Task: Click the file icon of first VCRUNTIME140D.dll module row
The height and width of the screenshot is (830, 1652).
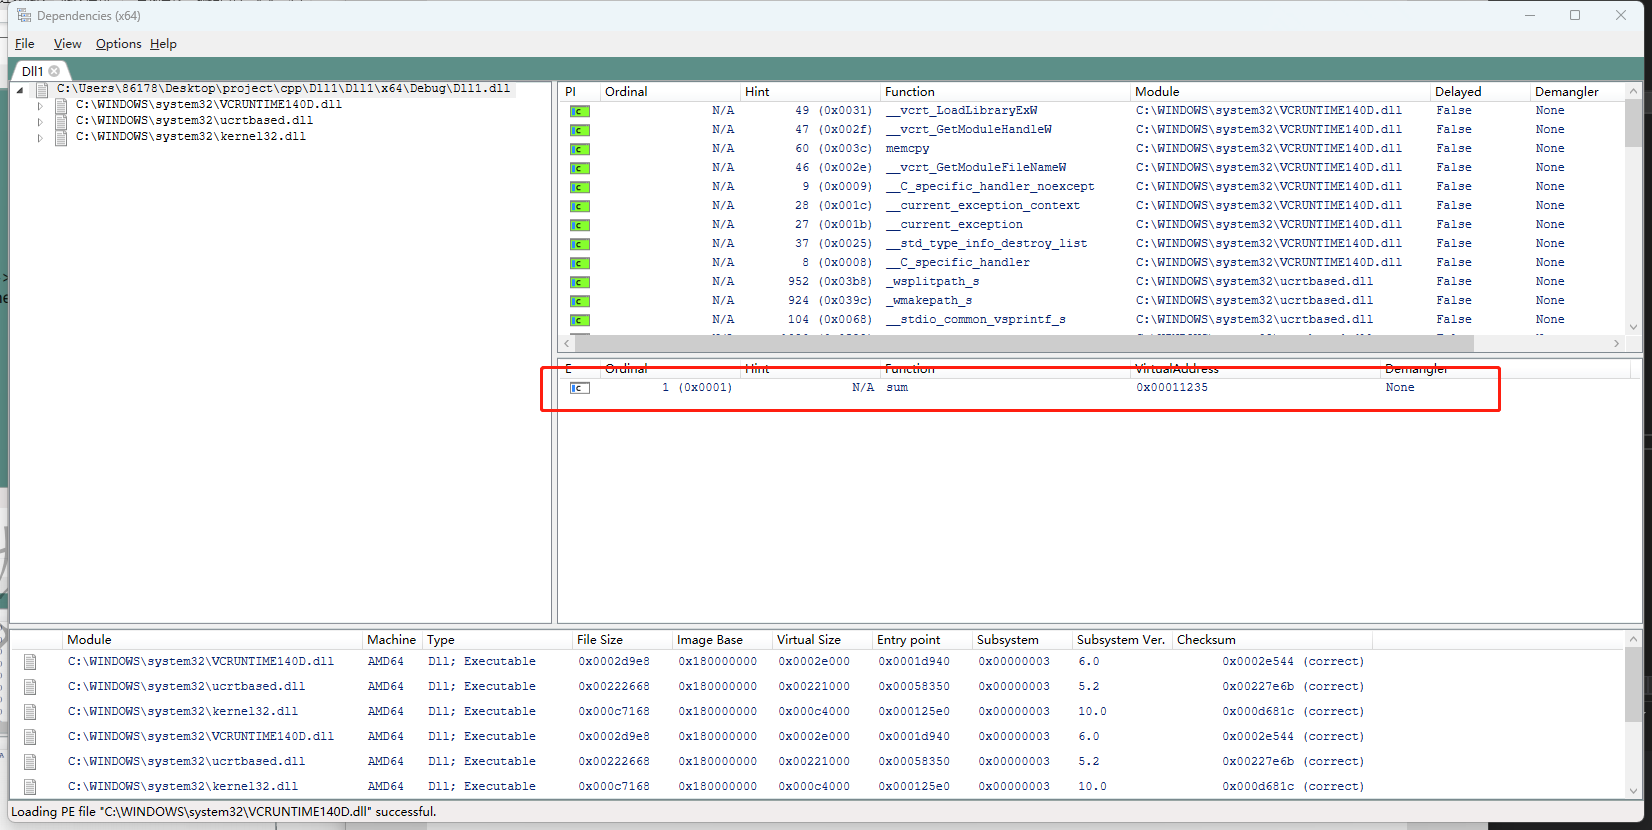Action: pos(30,662)
